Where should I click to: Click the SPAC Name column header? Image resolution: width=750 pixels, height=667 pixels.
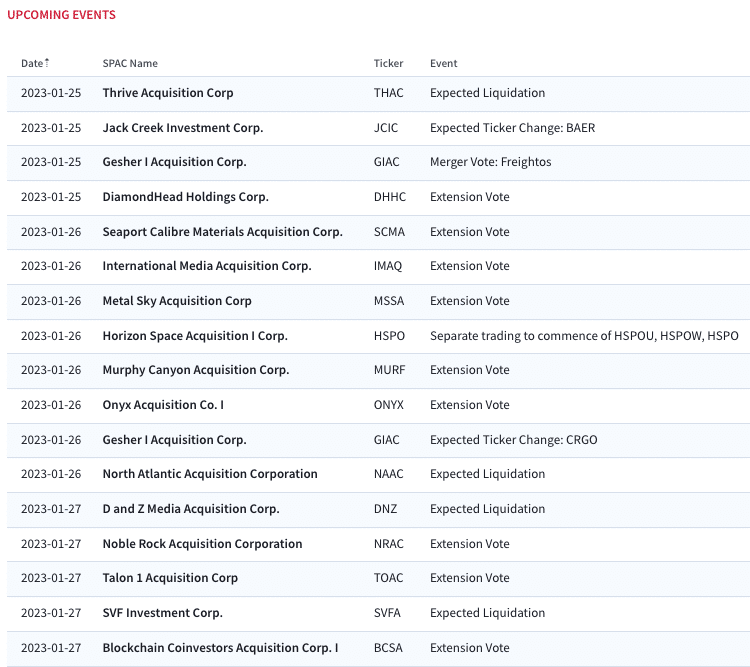pyautogui.click(x=130, y=63)
